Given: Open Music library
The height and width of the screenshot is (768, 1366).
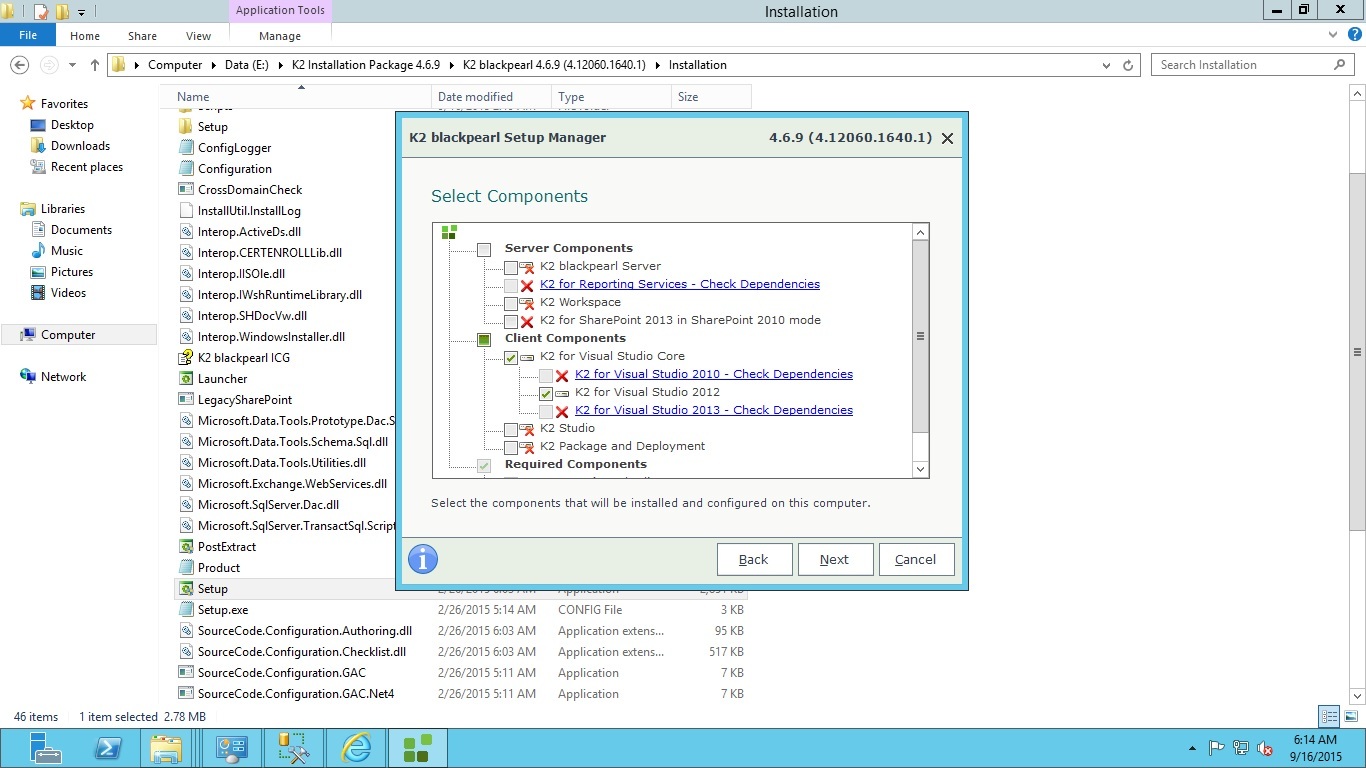Looking at the screenshot, I should pos(67,251).
